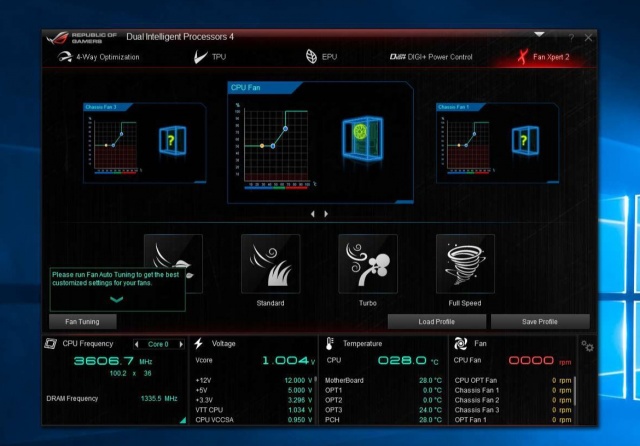Image resolution: width=640 pixels, height=446 pixels.
Task: Click the Voltage lightning bolt icon
Action: click(199, 344)
